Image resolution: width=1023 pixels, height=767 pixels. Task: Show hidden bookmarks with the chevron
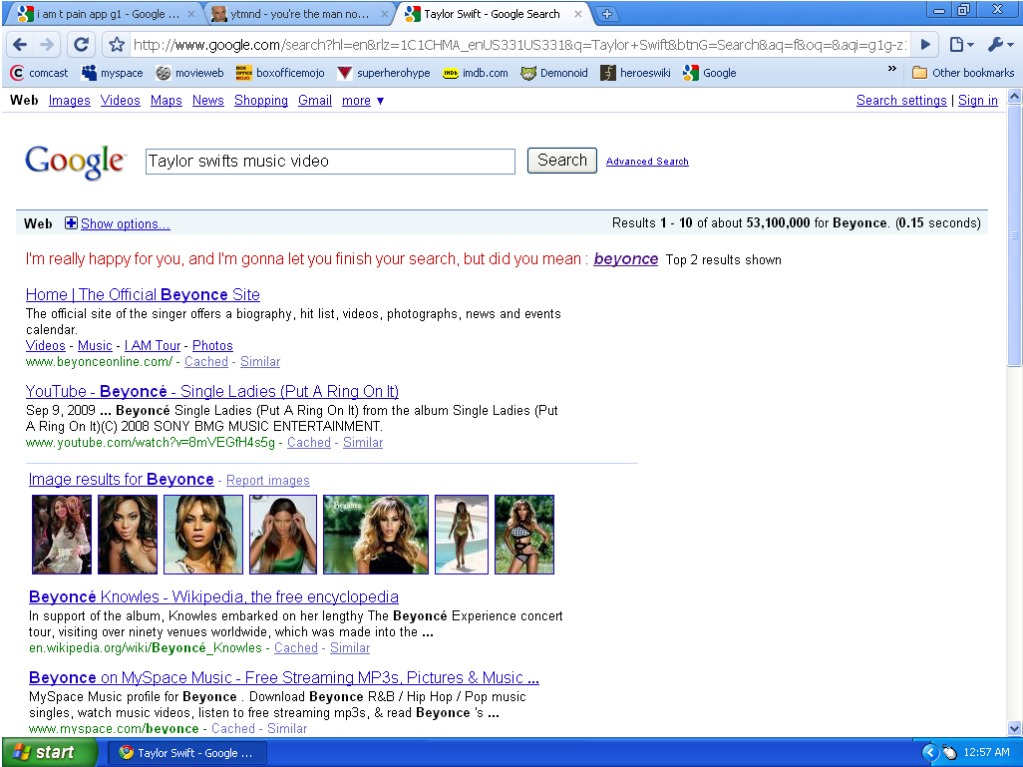892,69
